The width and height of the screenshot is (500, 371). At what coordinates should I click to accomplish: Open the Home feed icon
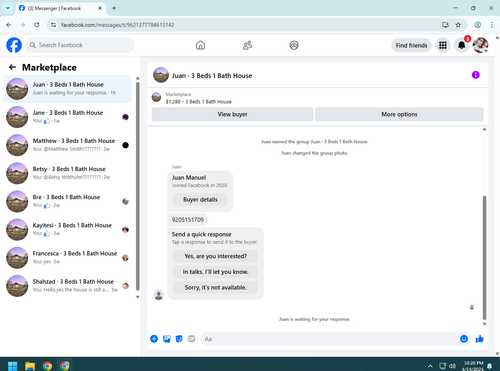click(x=200, y=45)
